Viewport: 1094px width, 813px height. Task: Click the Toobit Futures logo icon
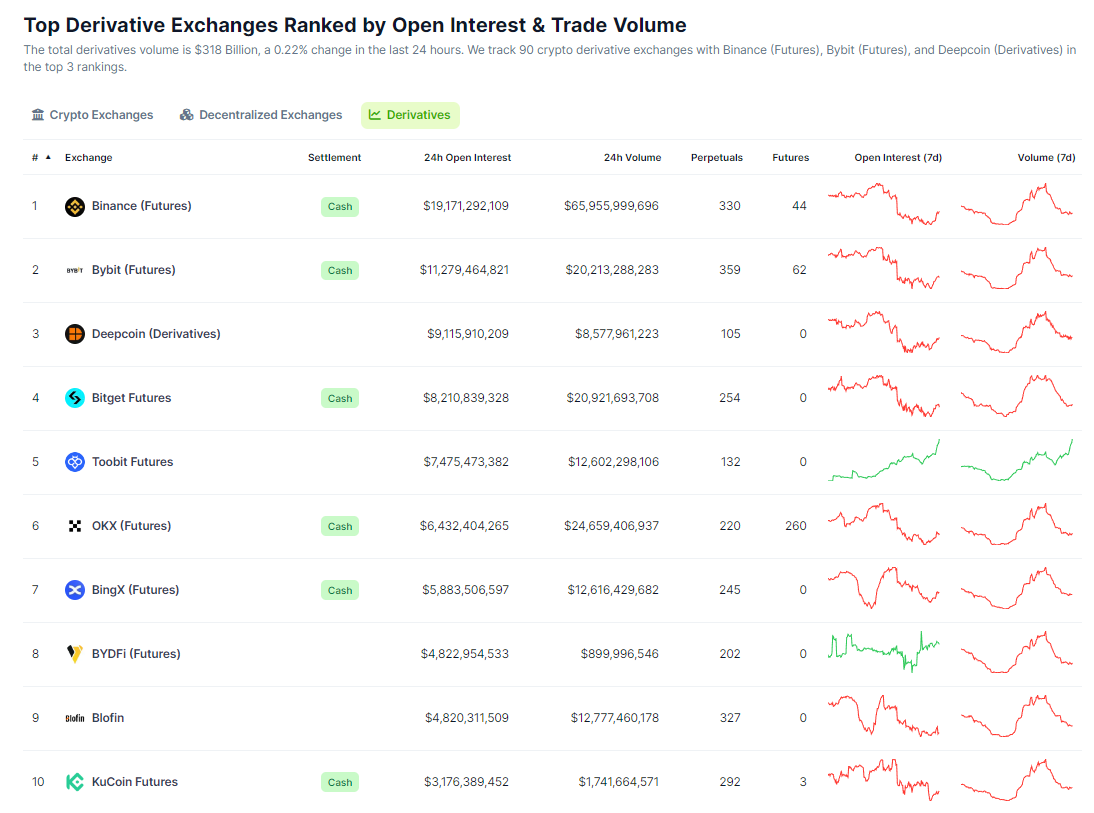point(75,462)
